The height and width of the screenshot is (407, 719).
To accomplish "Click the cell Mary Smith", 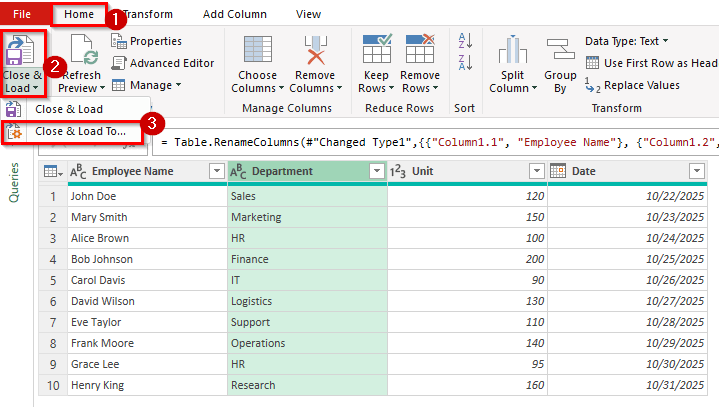I will [147, 218].
